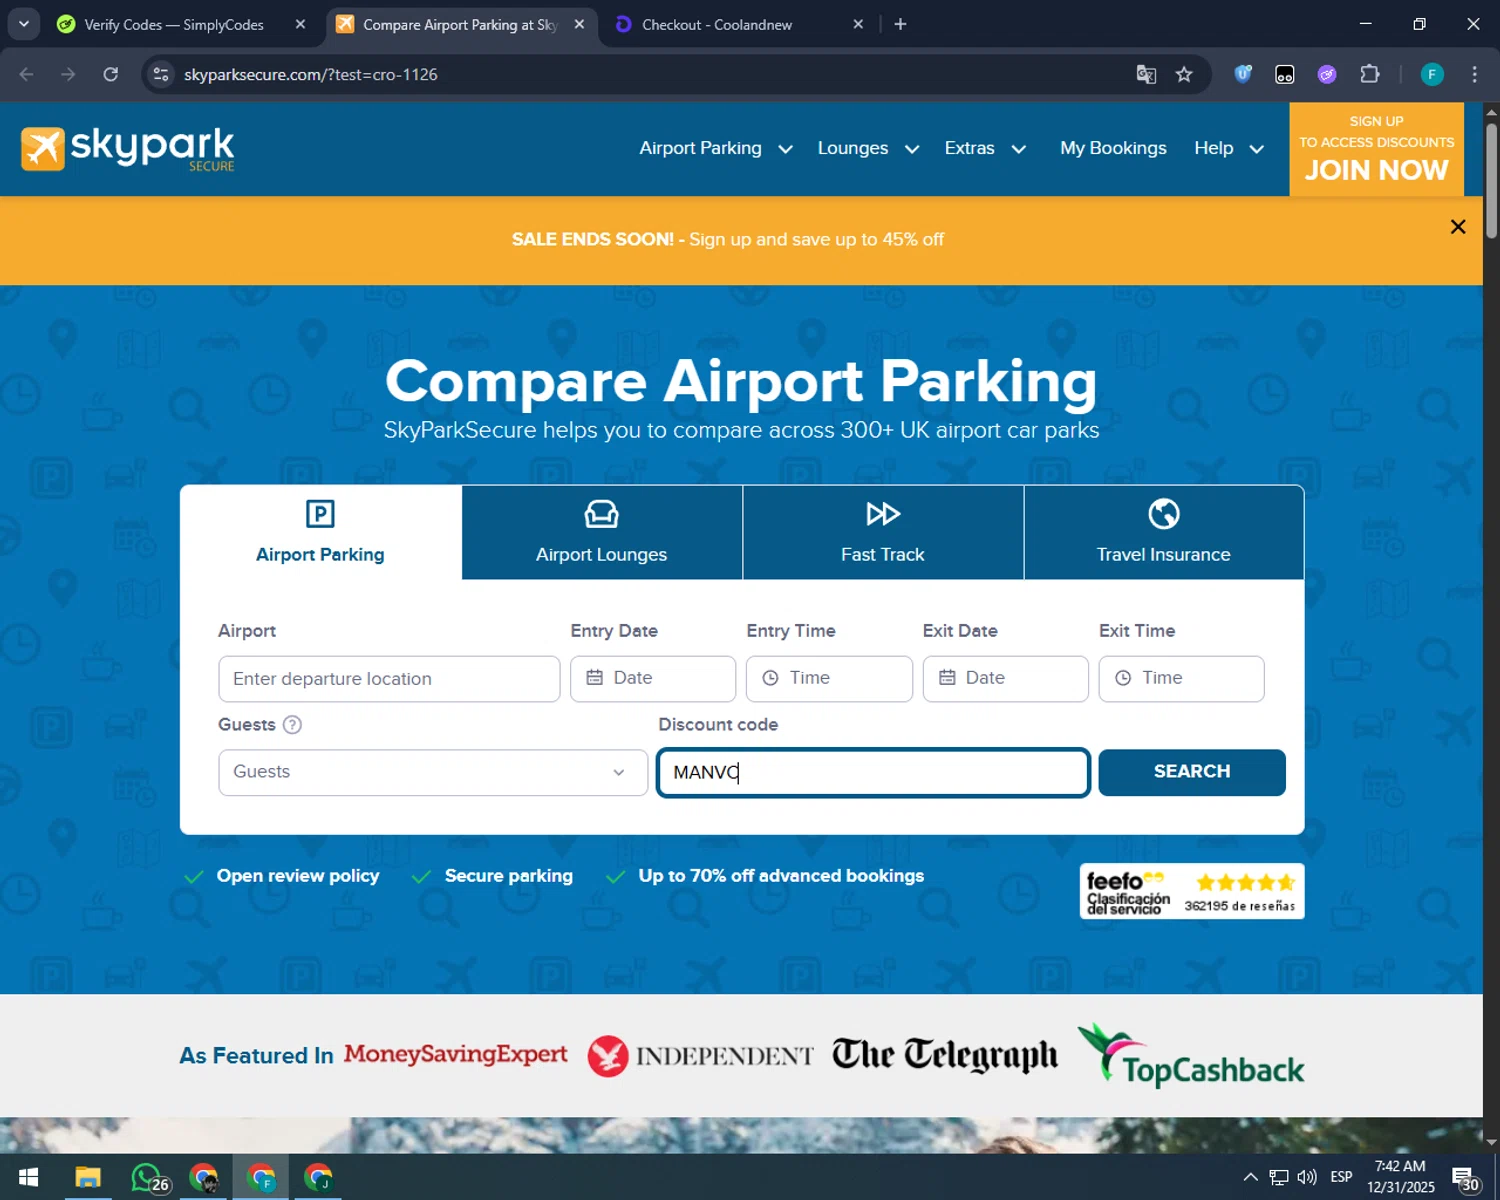Open notification center icon
1500x1200 pixels.
(x=1465, y=1178)
